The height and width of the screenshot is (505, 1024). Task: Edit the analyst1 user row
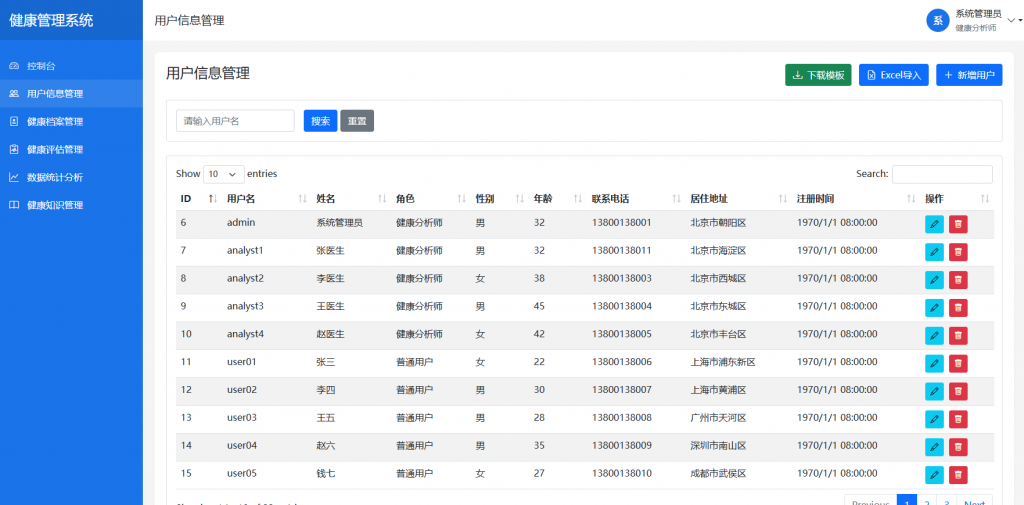click(935, 252)
